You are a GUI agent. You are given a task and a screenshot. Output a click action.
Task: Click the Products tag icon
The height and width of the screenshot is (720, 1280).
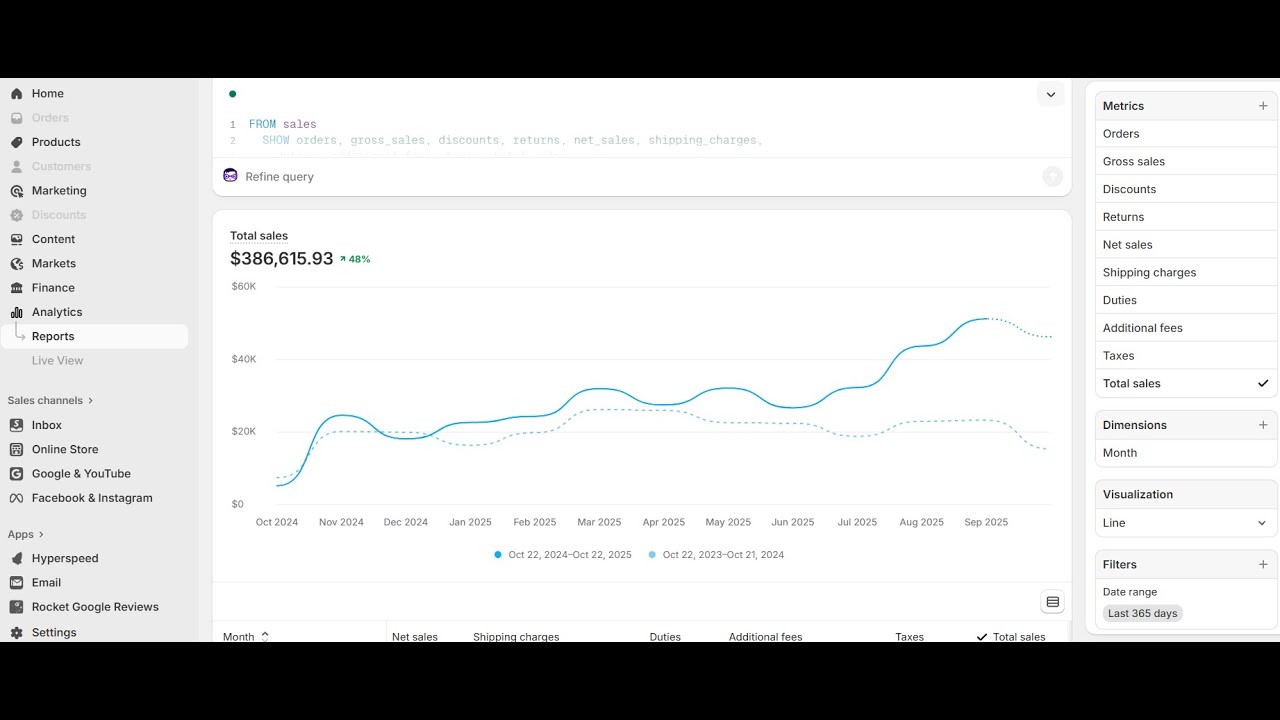pos(16,142)
